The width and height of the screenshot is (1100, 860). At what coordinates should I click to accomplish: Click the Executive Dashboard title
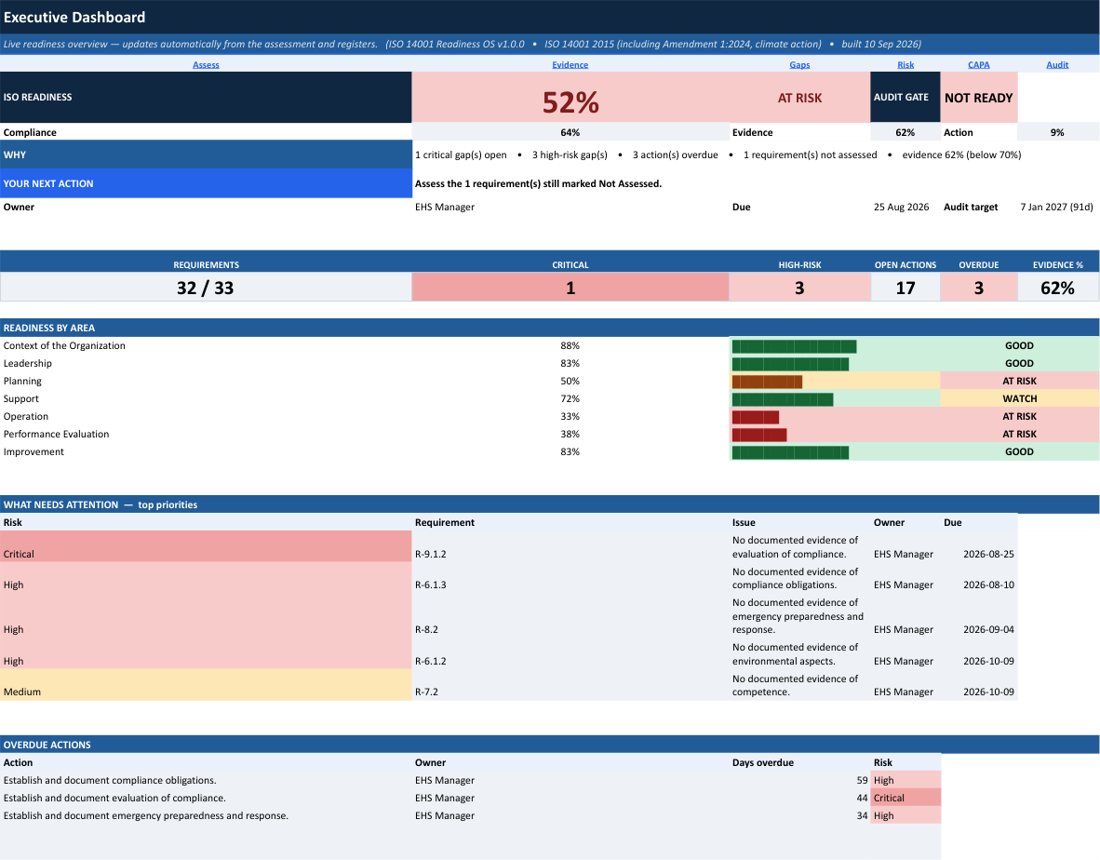pos(74,18)
